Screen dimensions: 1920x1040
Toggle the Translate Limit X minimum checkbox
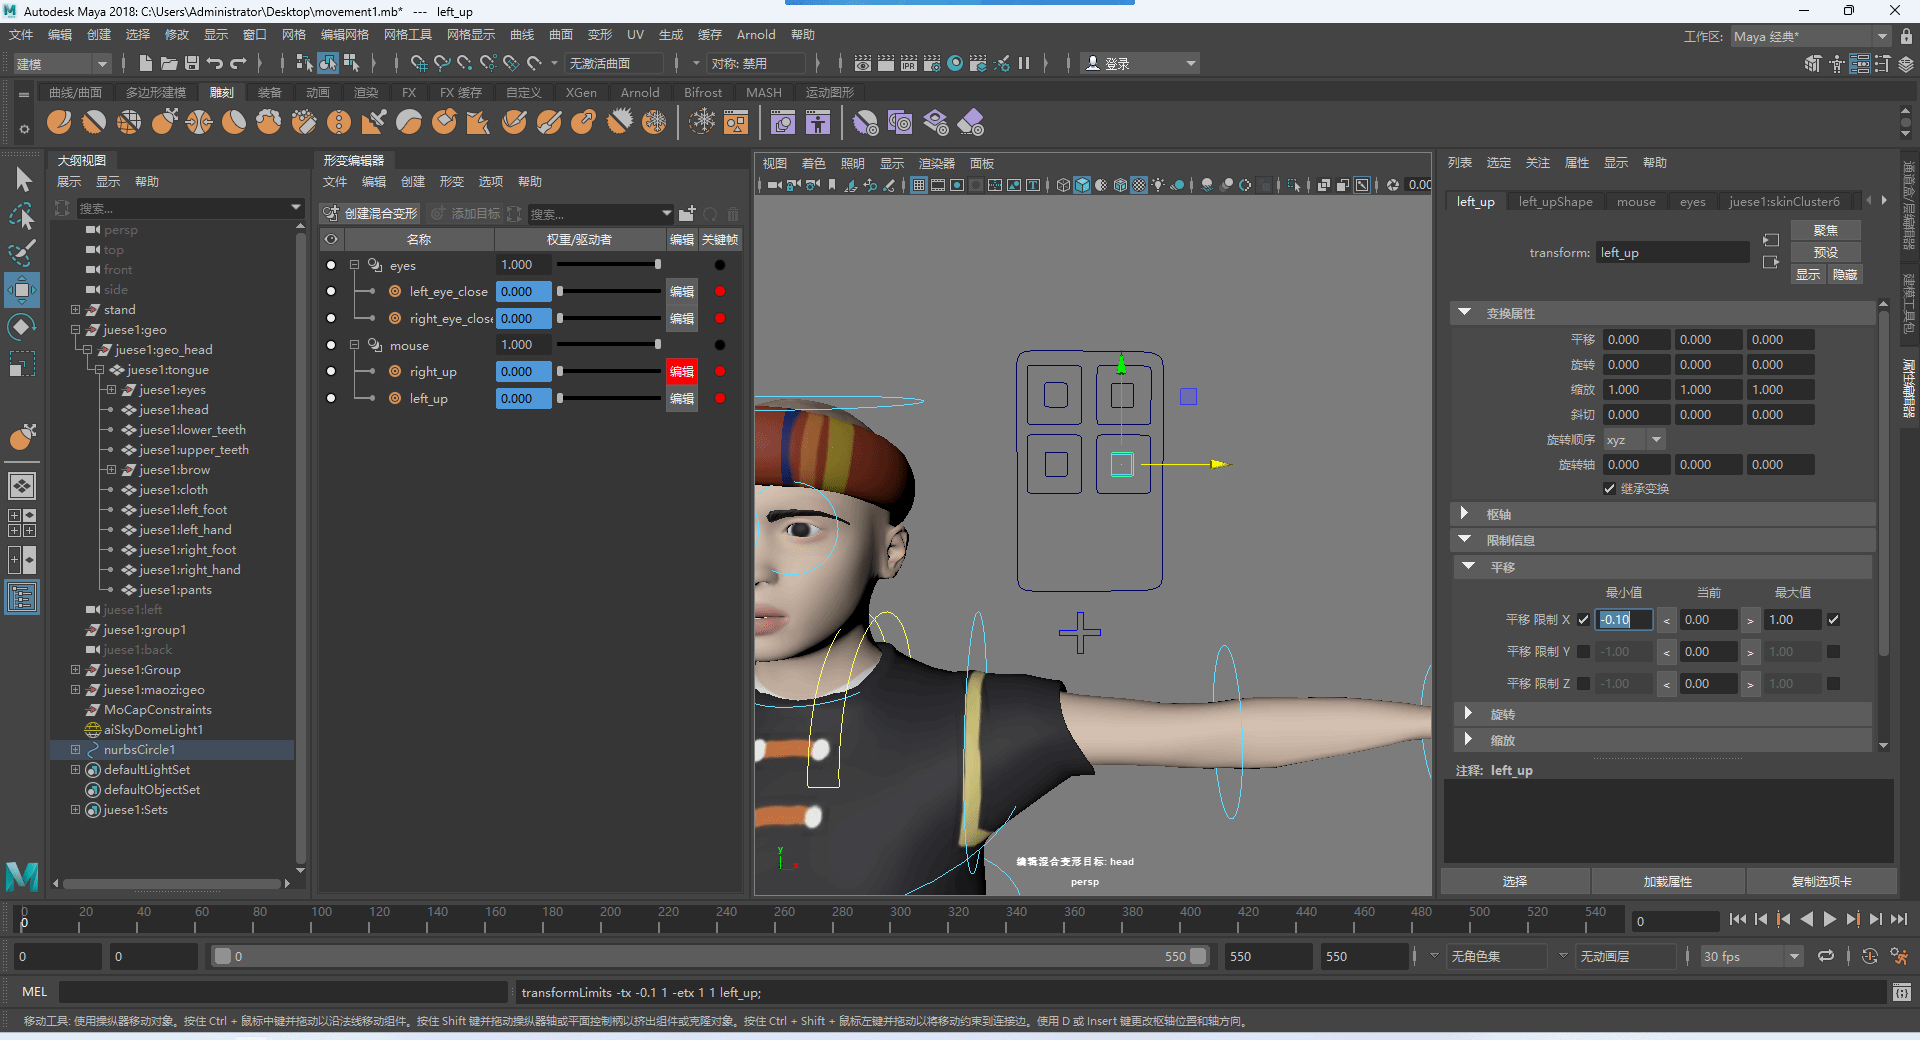[x=1583, y=620]
